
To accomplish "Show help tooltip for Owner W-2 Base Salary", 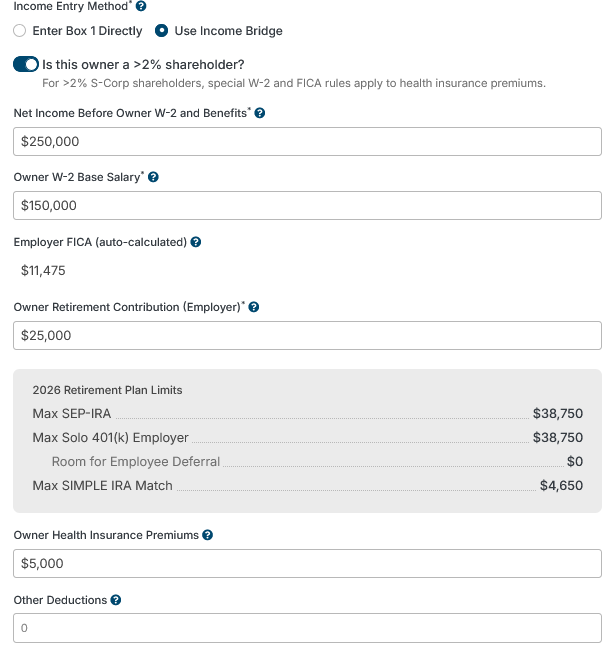I will [x=153, y=177].
